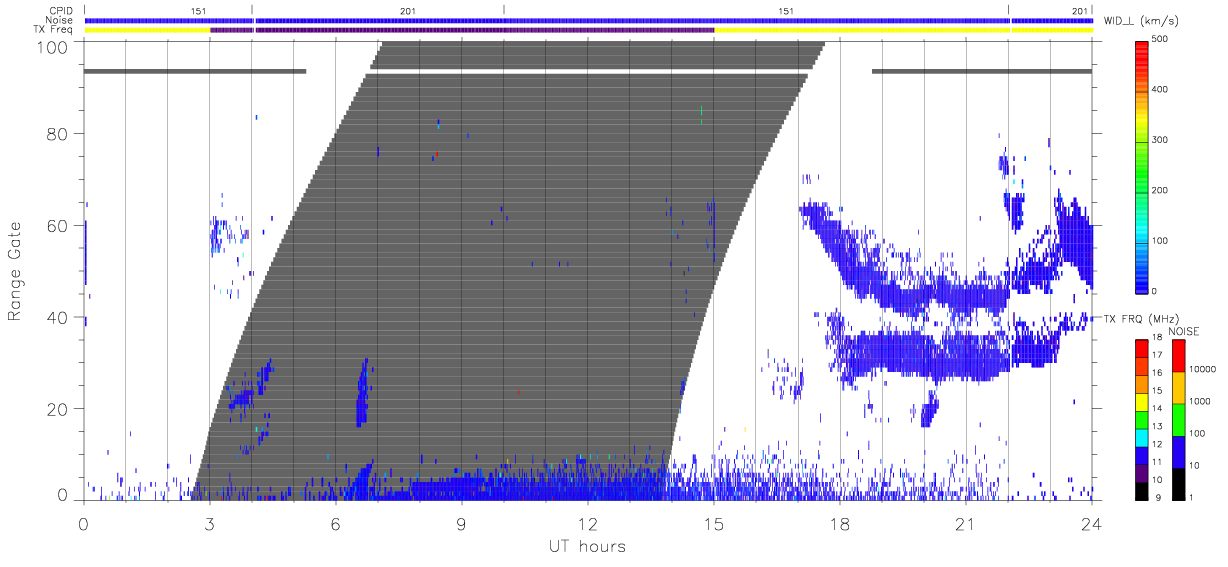Viewport: 1228px width, 567px height.
Task: Click the 1000 label on NOISE legend
Action: (x=1201, y=401)
